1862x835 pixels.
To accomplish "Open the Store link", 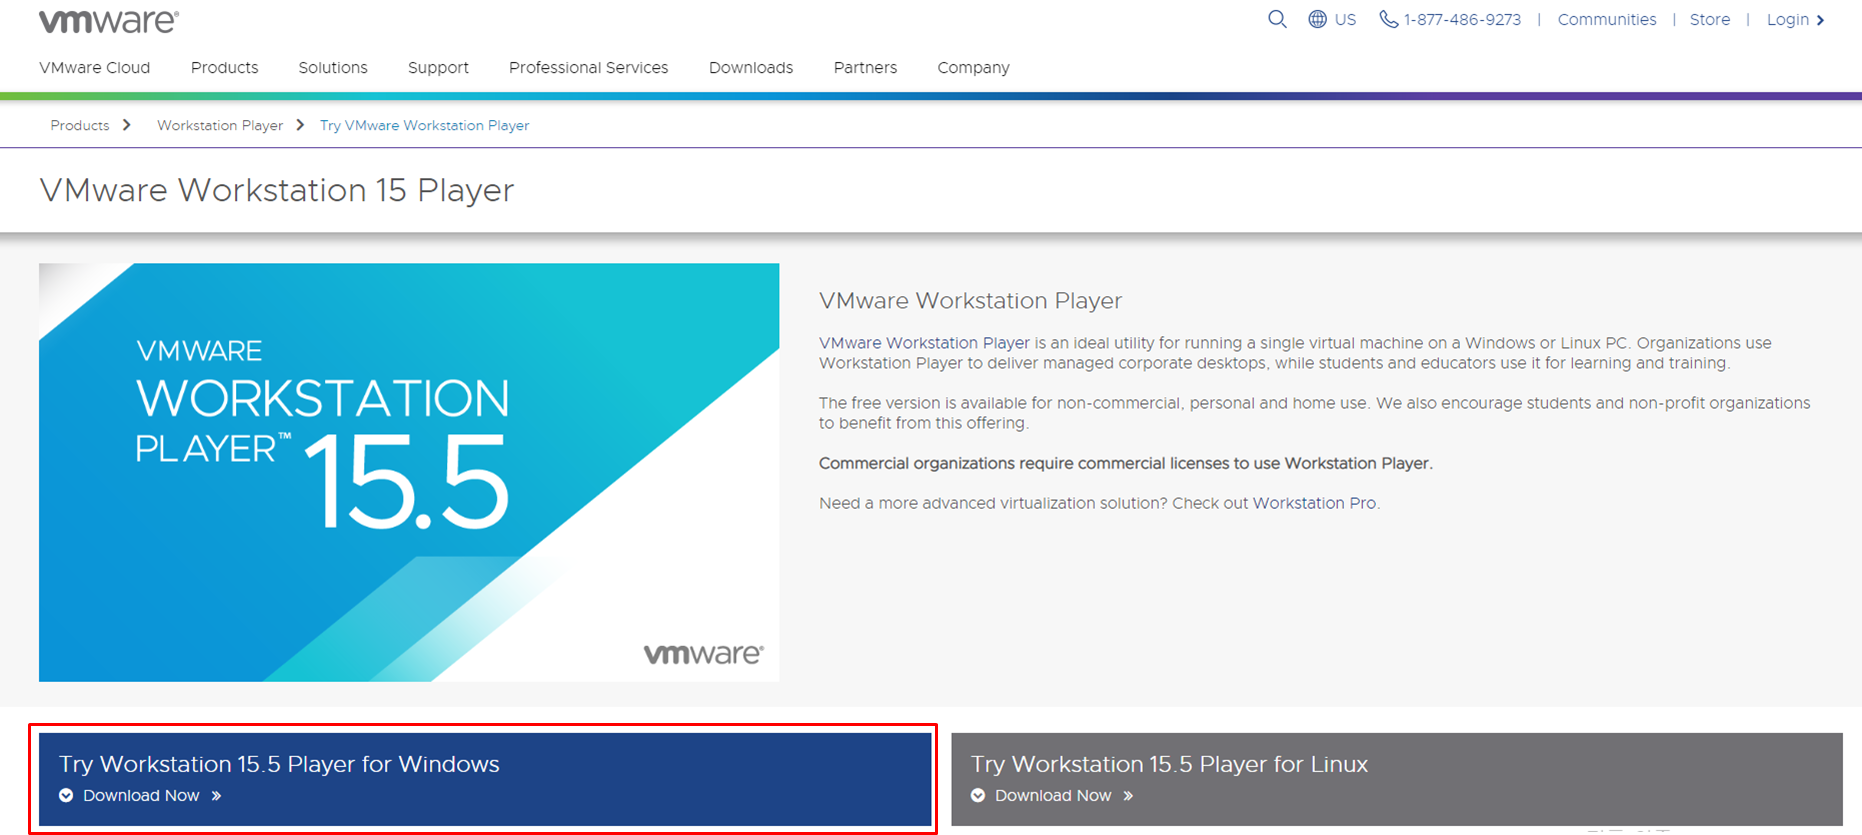I will 1710,20.
